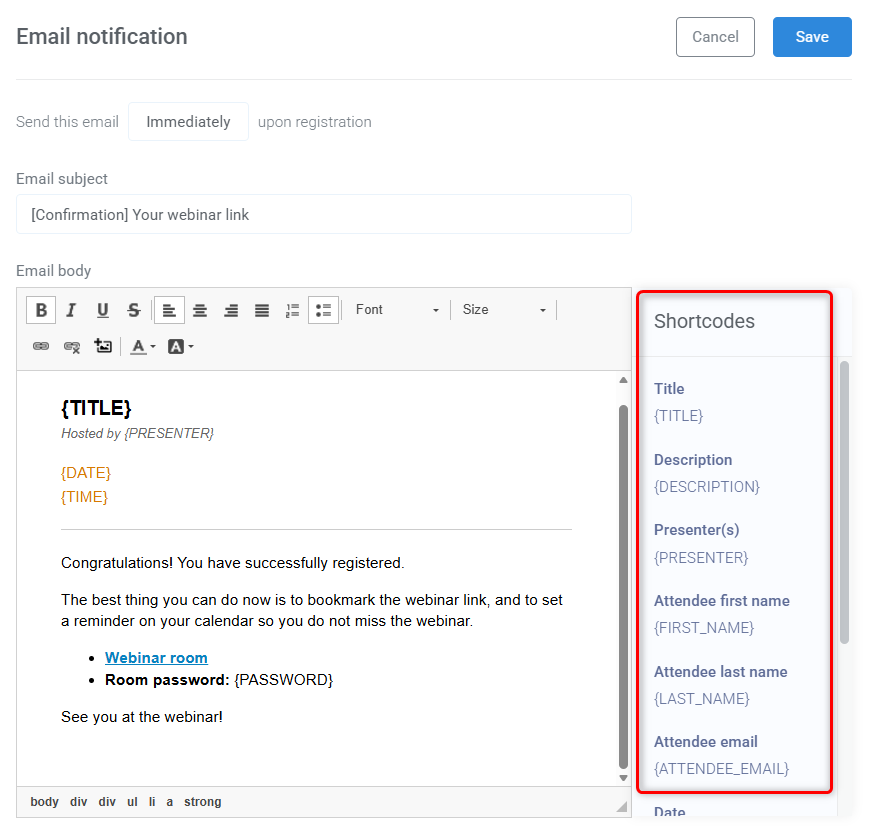The image size is (869, 836).
Task: Open the Webinar room link
Action: coord(156,657)
